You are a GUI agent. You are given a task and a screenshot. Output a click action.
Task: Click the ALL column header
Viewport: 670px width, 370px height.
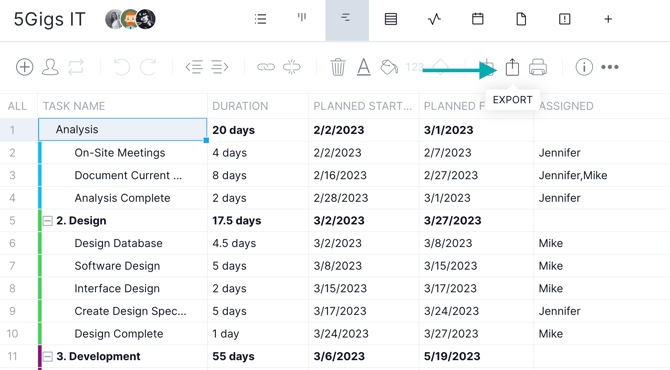17,106
